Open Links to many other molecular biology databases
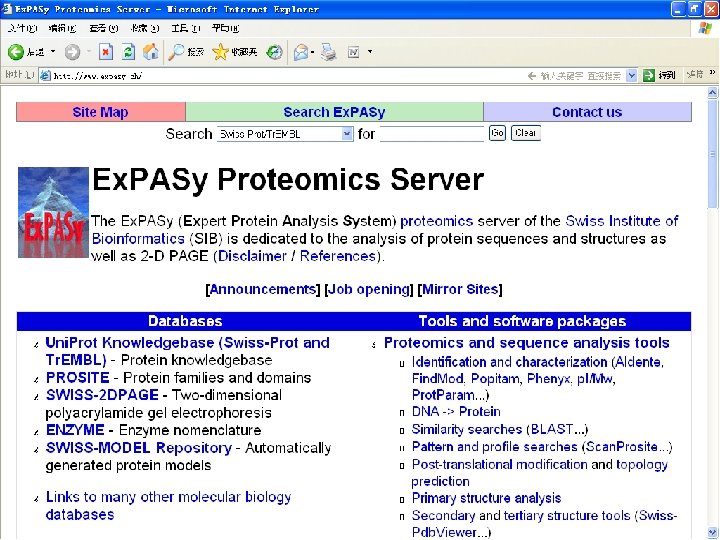This screenshot has width=720, height=540. click(168, 506)
